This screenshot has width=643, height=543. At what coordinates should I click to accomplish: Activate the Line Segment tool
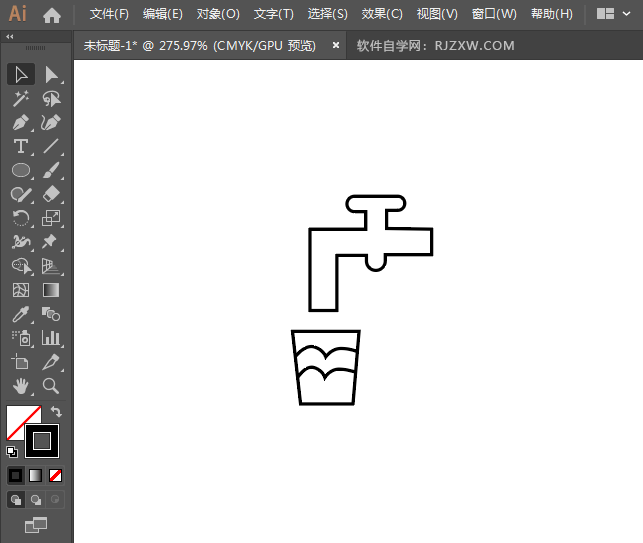tap(51, 146)
